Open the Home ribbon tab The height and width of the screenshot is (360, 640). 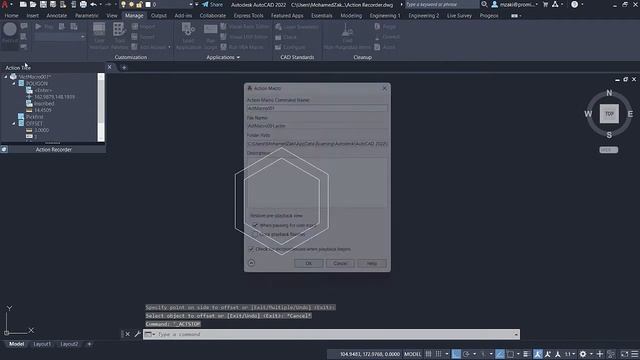11,16
